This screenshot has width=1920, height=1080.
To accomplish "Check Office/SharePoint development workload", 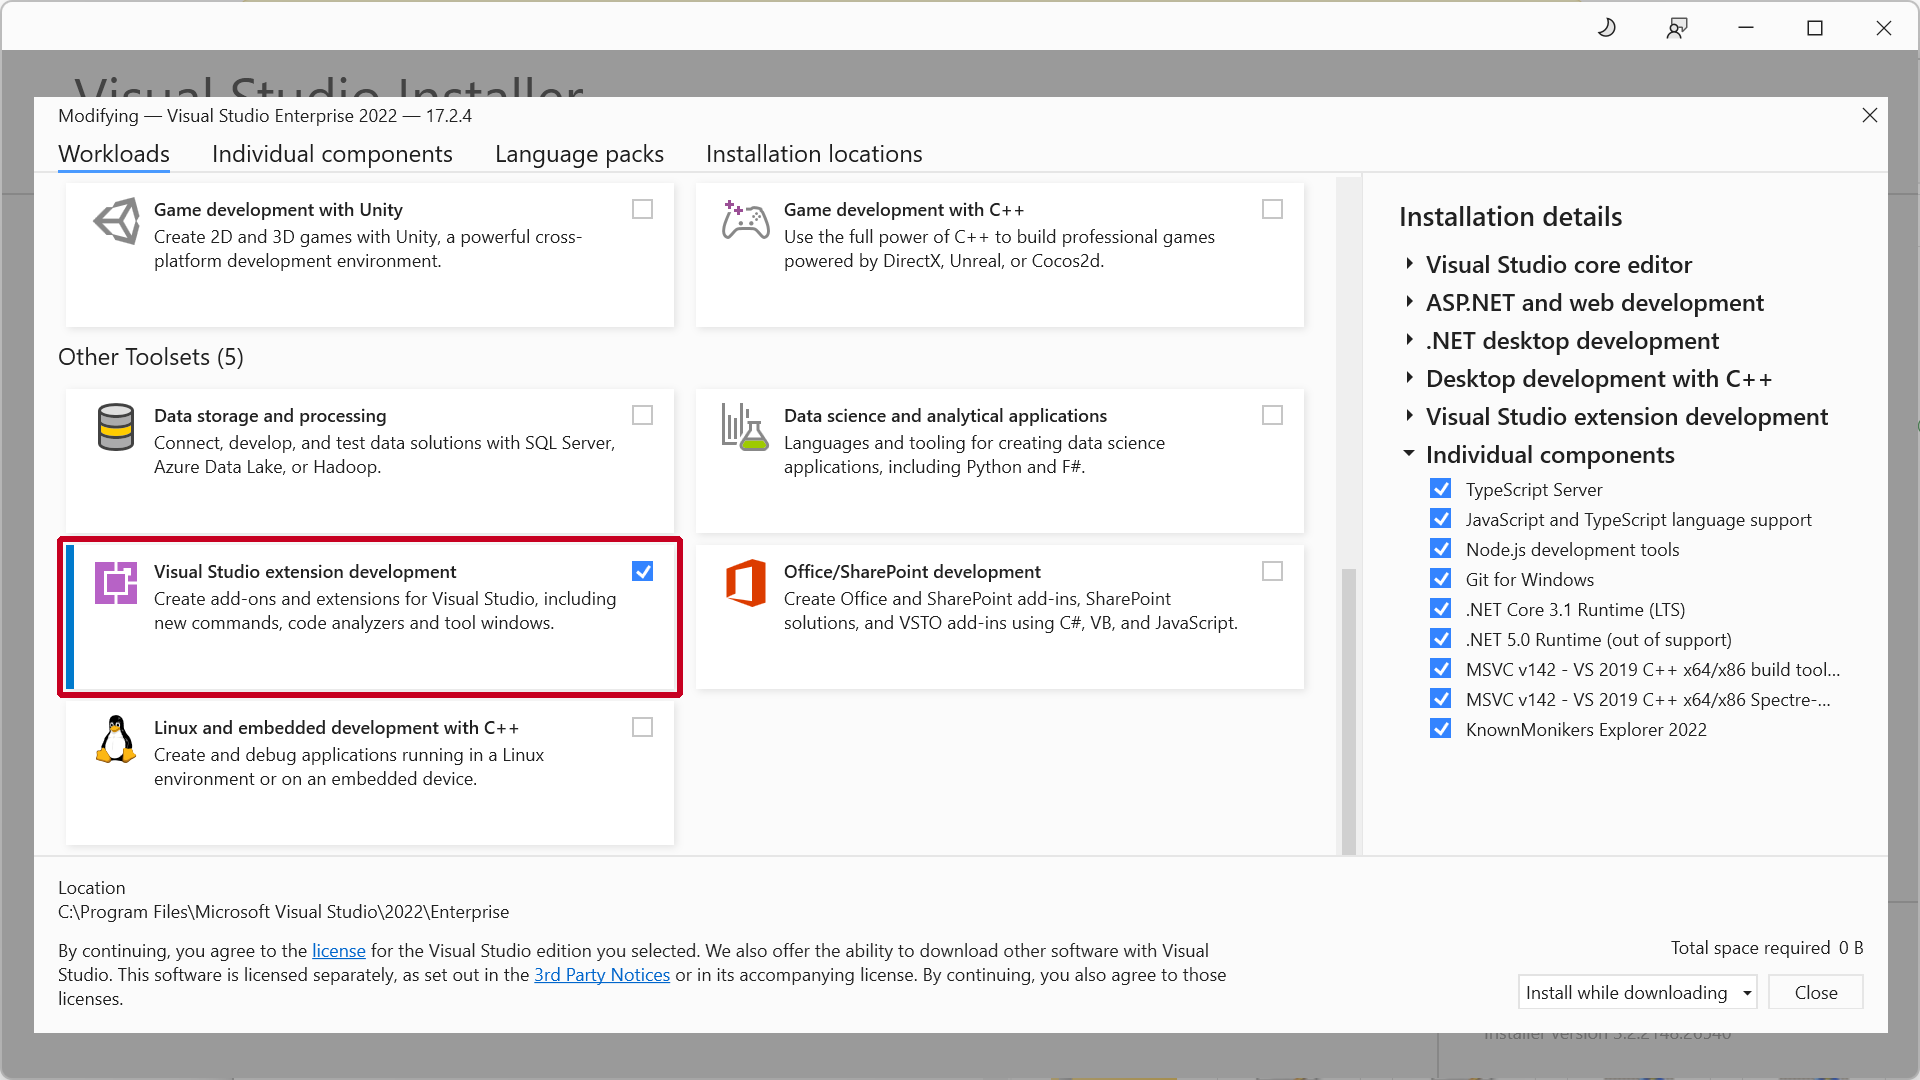I will pos(1273,571).
